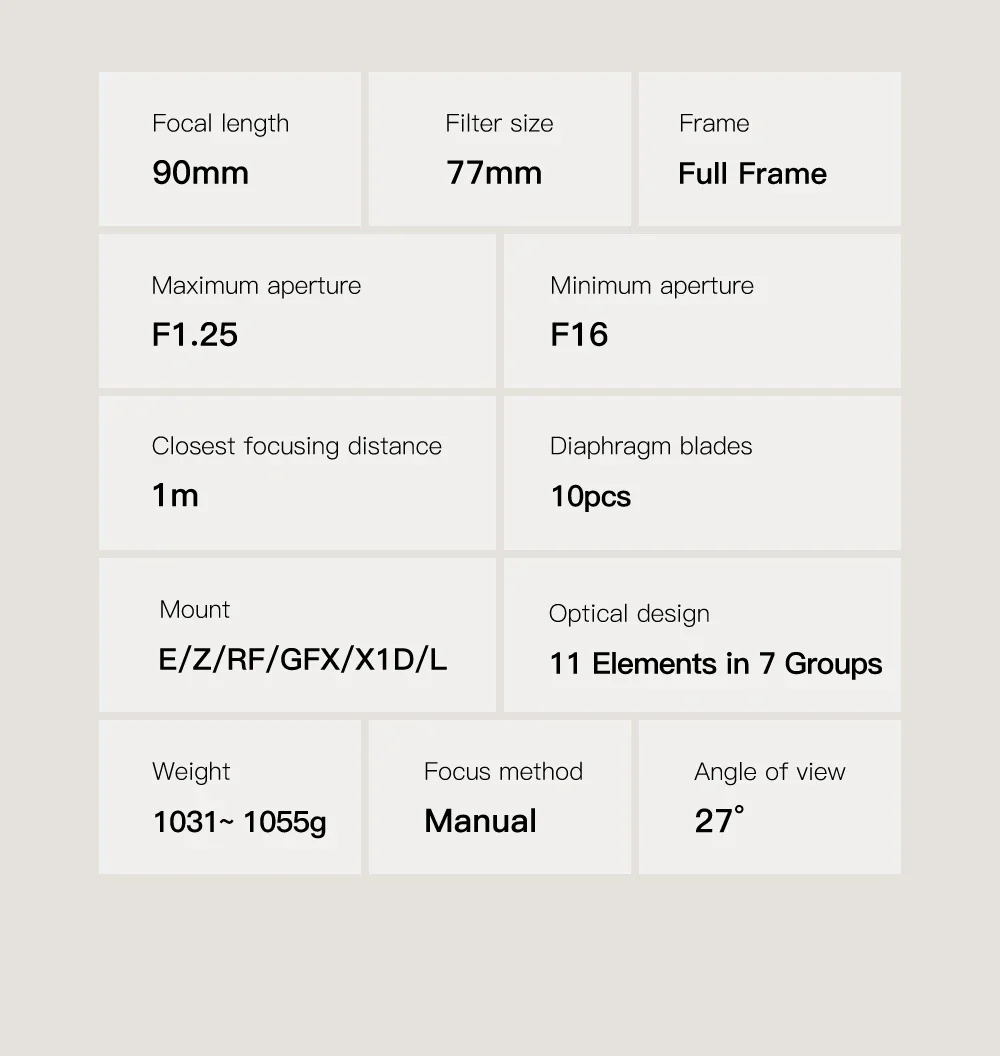Select the Maximum aperture card

297,311
